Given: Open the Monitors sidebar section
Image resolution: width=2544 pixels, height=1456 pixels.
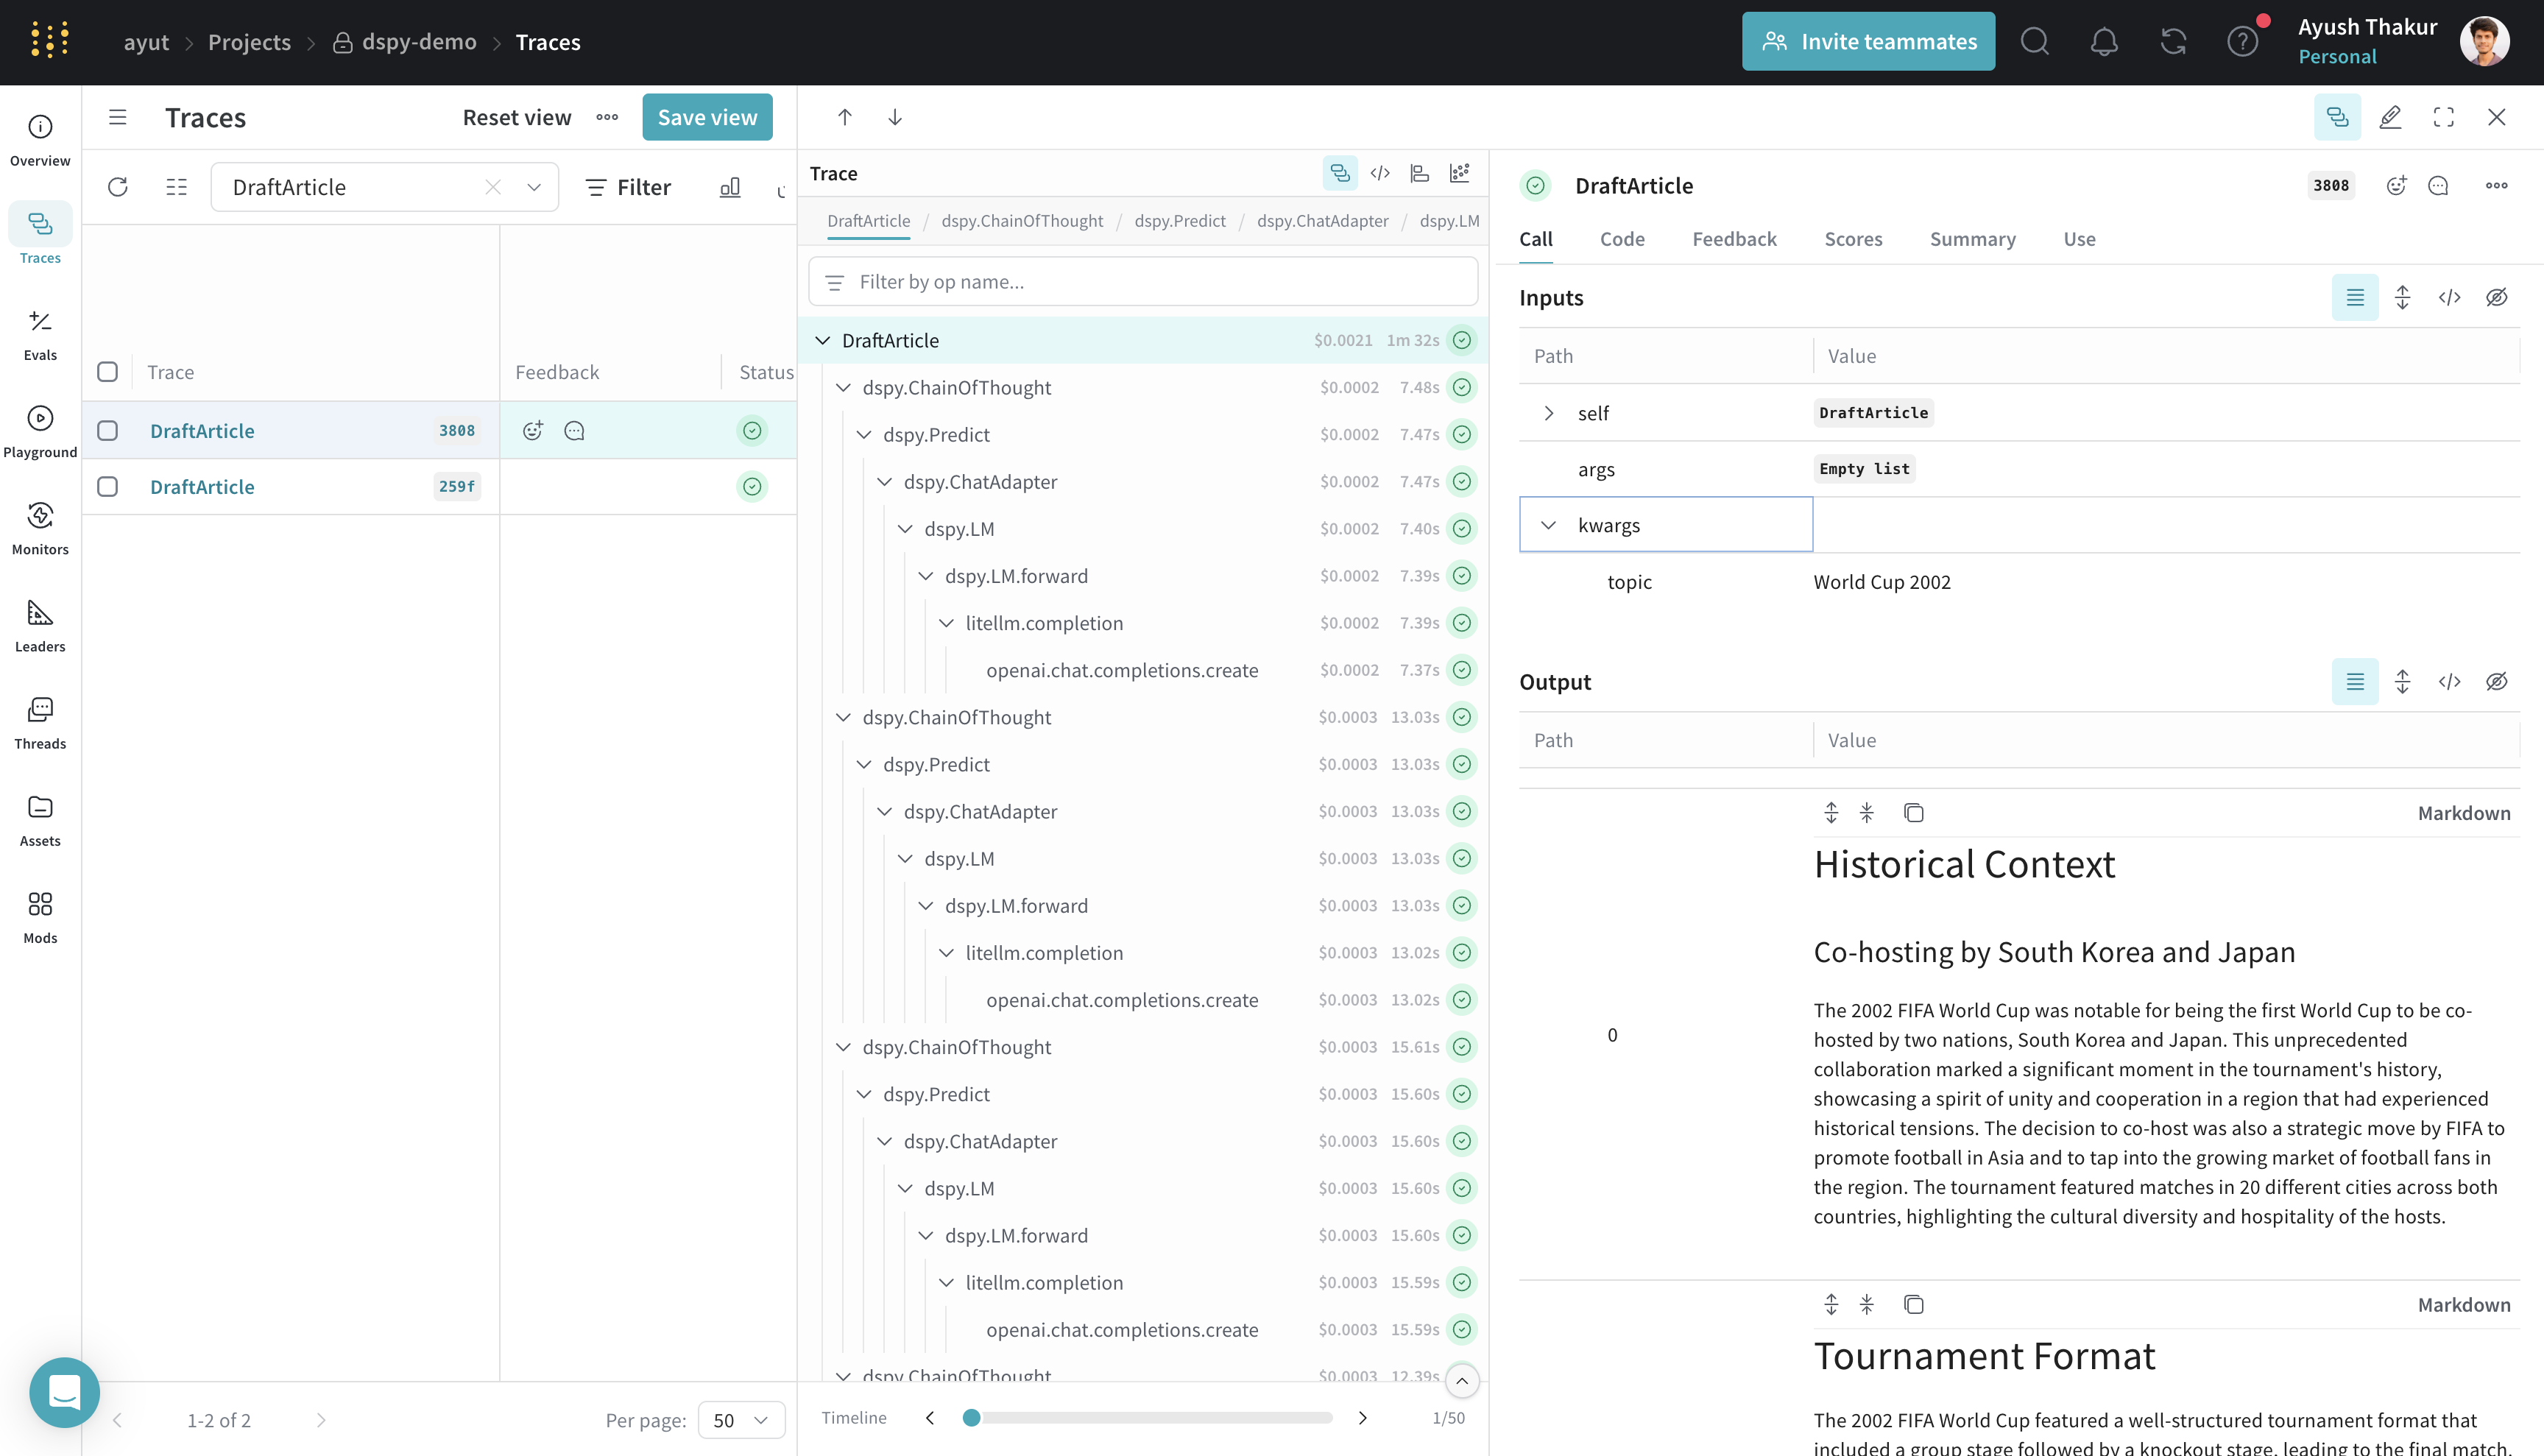Looking at the screenshot, I should tap(40, 528).
